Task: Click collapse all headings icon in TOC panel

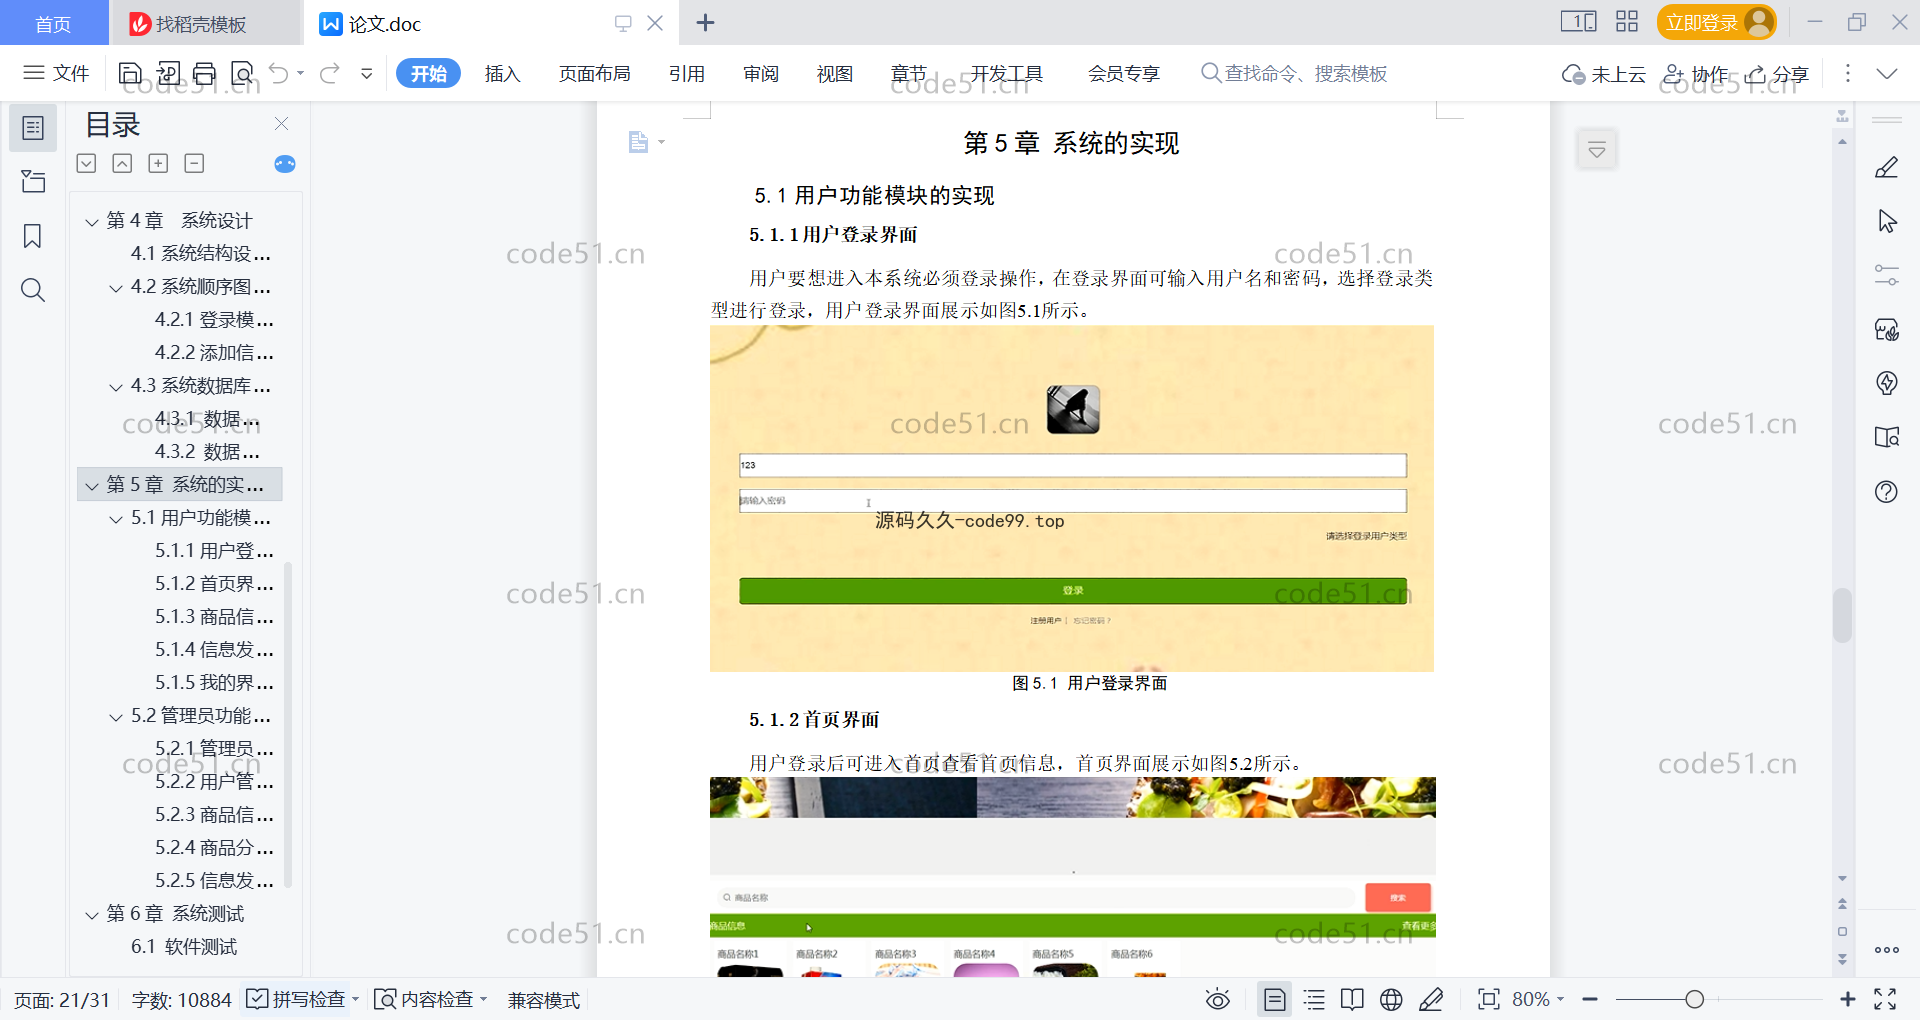Action: pos(122,163)
